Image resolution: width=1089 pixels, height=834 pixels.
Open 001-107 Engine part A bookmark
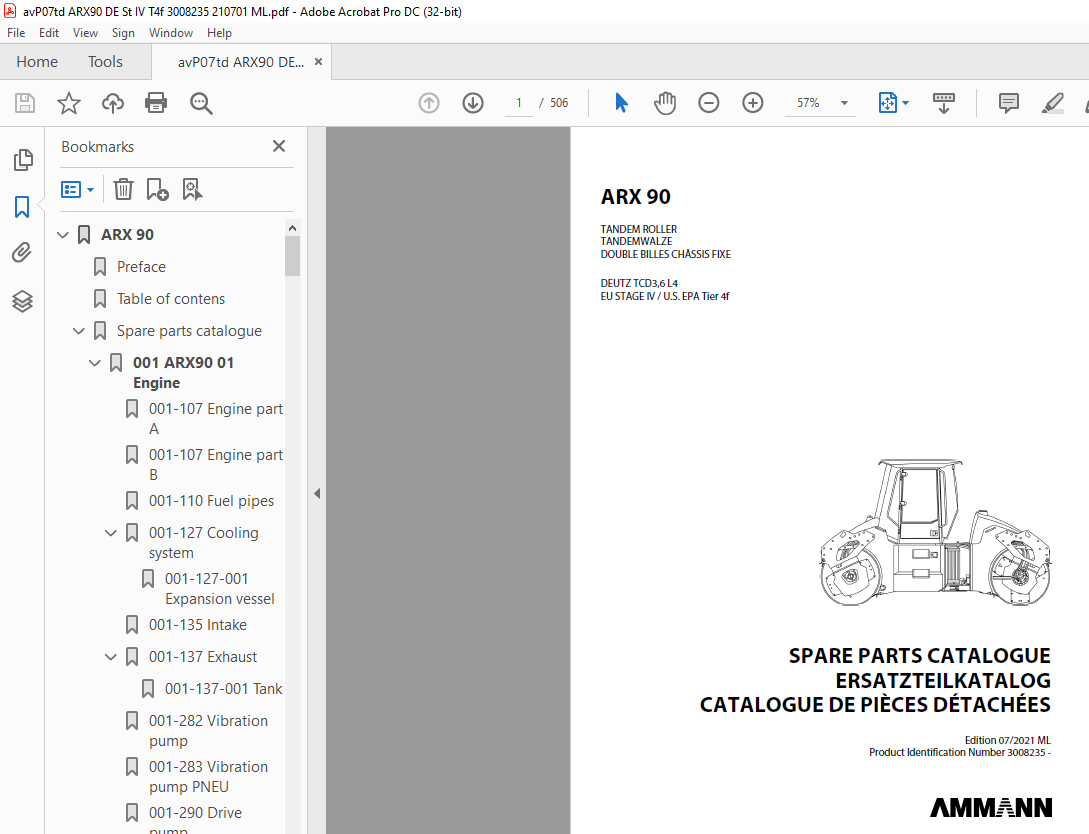215,419
